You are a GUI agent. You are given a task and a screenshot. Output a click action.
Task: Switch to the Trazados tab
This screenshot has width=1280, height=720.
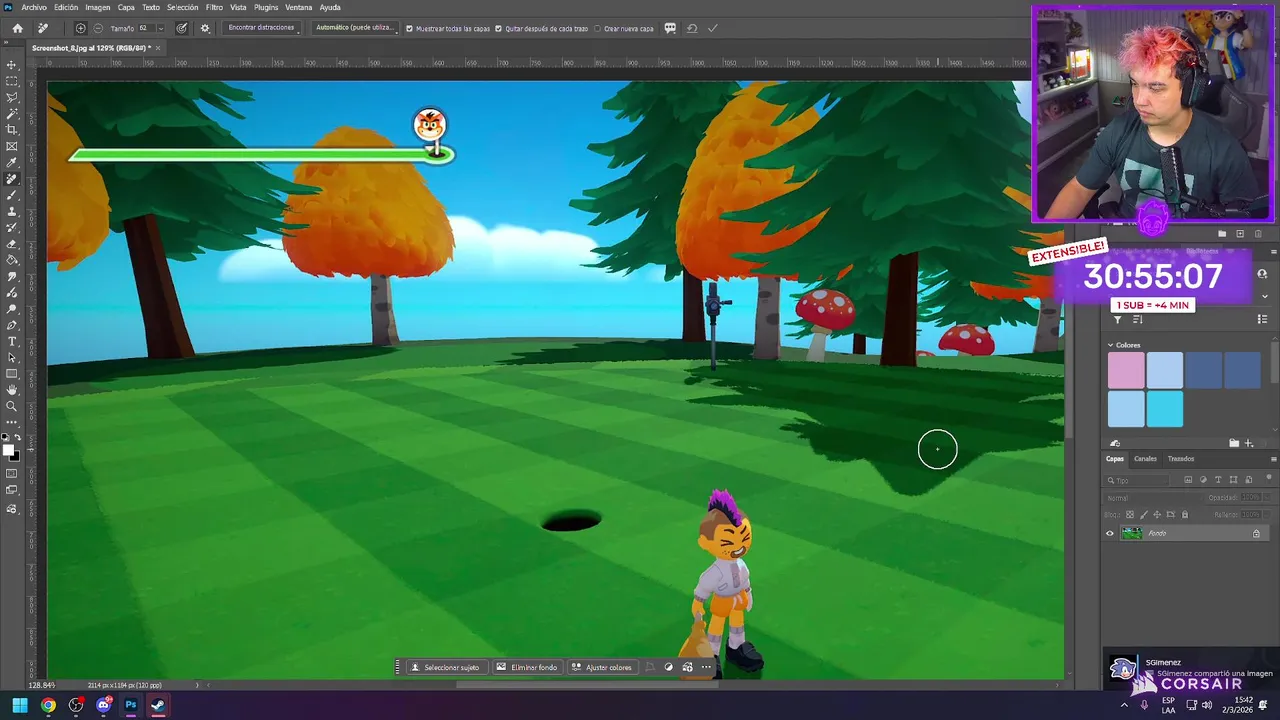pyautogui.click(x=1181, y=459)
